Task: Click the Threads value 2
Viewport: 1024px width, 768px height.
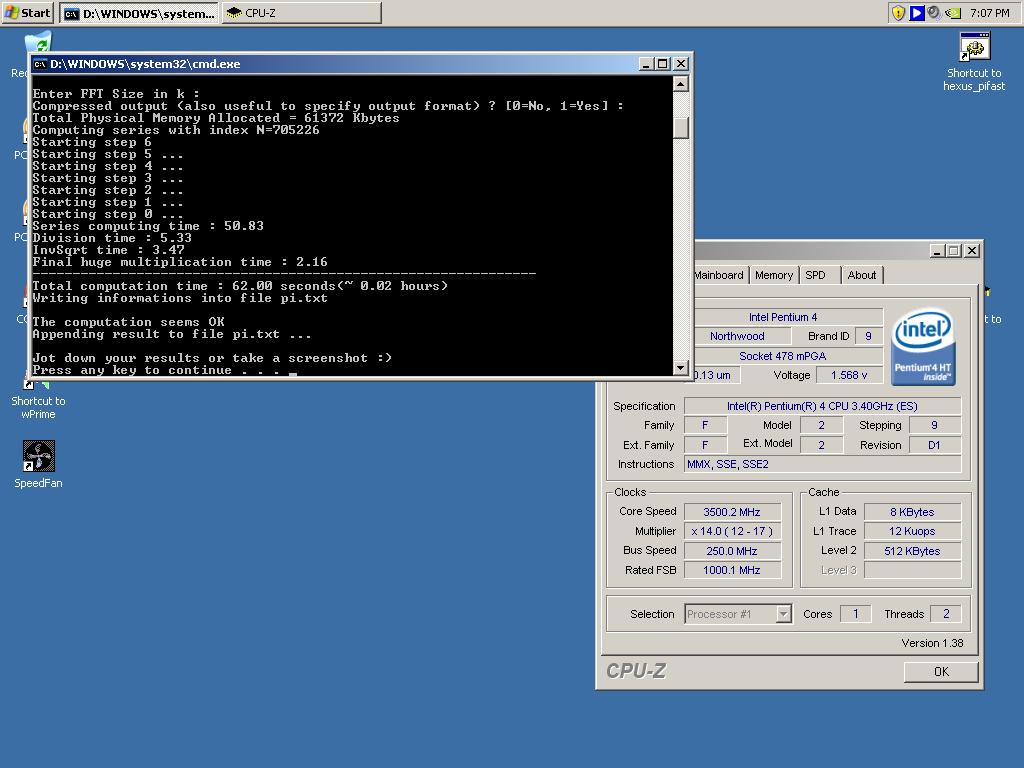Action: point(946,614)
